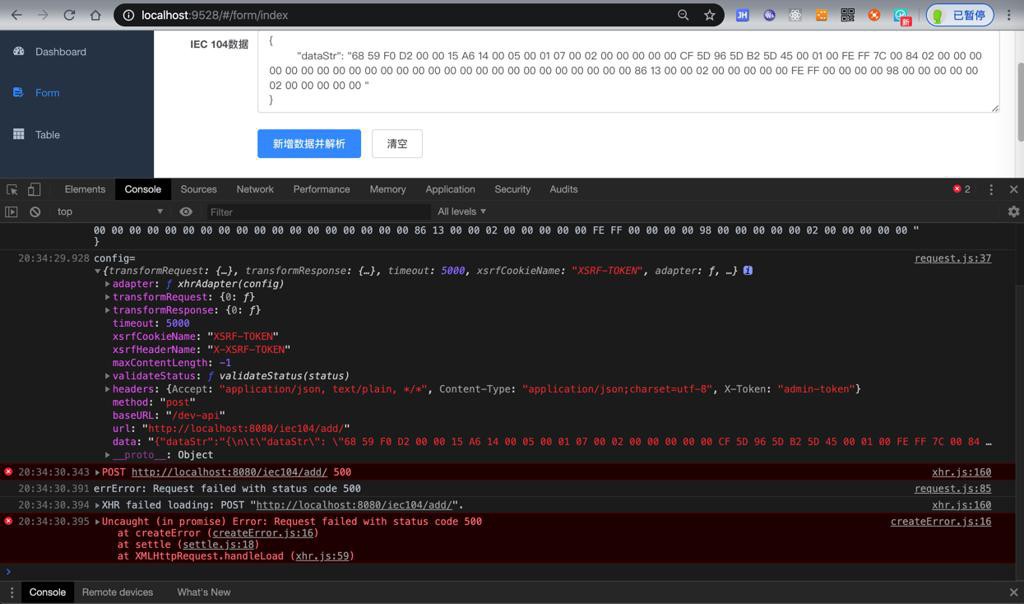This screenshot has width=1024, height=604.
Task: Click into the IEC 104数据 textarea
Action: pyautogui.click(x=628, y=71)
